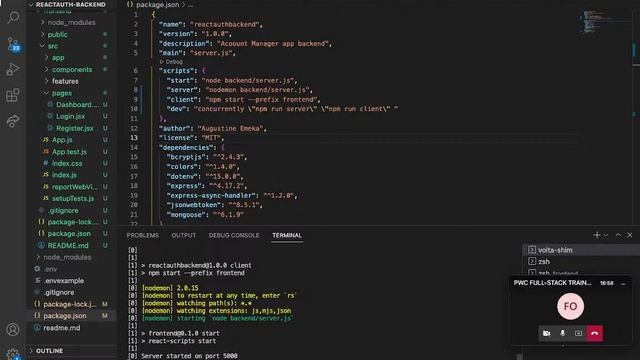This screenshot has height=360, width=640.
Task: Click share screen button in call widget
Action: point(578,333)
